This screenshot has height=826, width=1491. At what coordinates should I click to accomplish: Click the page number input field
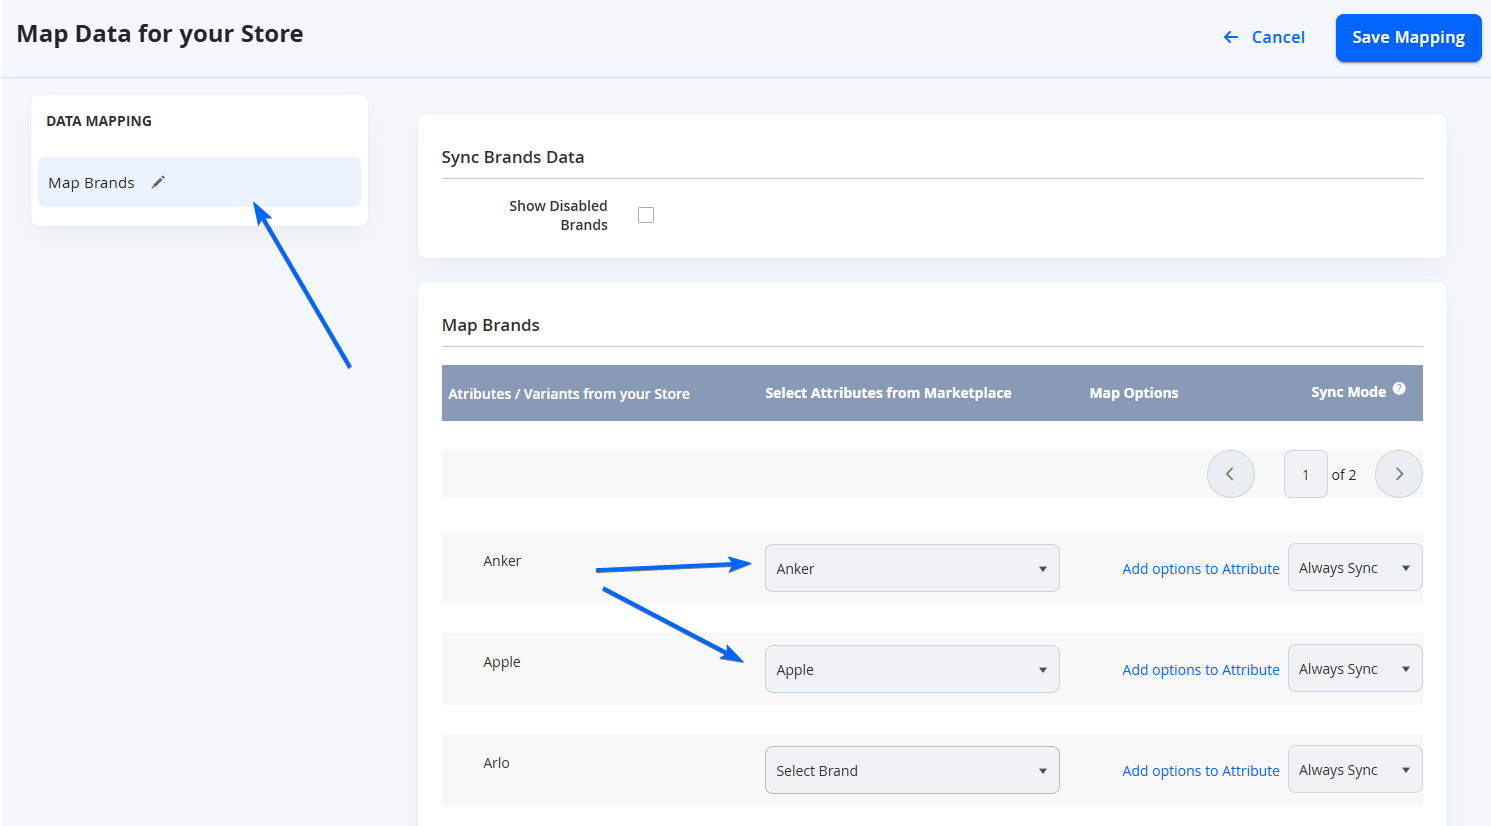click(x=1305, y=474)
